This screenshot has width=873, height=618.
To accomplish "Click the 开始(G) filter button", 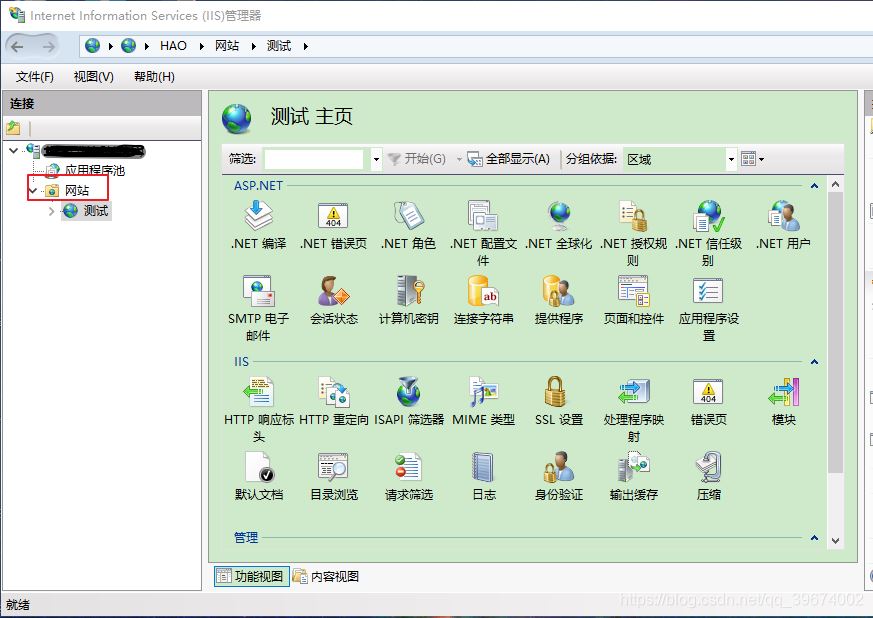I will (417, 159).
